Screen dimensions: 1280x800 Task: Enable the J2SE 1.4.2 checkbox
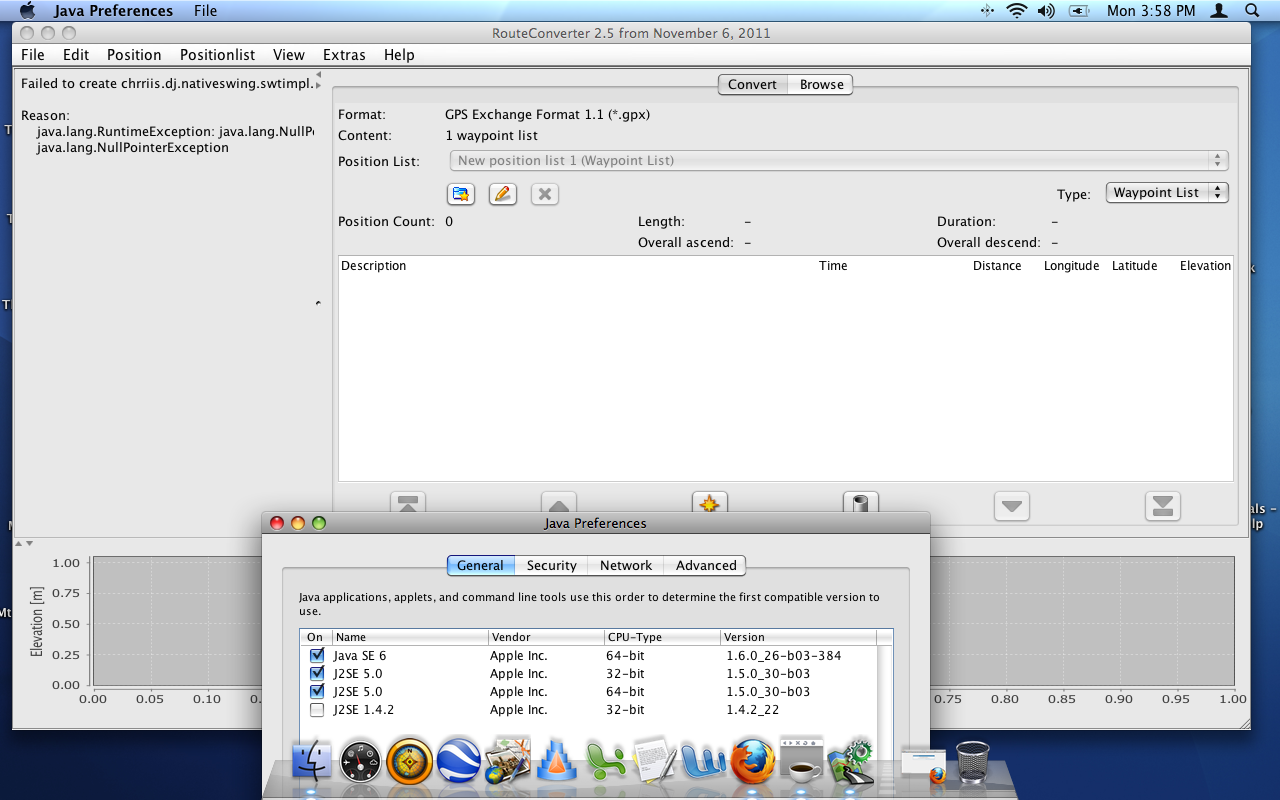pos(317,710)
